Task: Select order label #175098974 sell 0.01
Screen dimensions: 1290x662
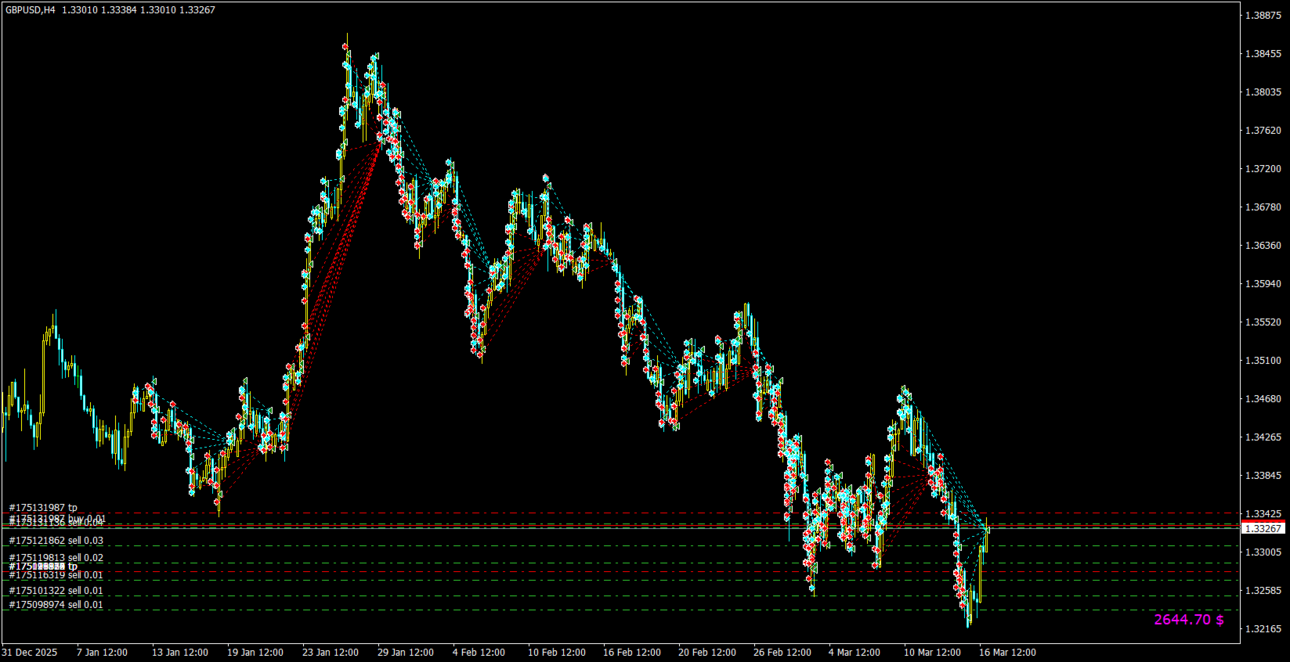Action: [56, 605]
